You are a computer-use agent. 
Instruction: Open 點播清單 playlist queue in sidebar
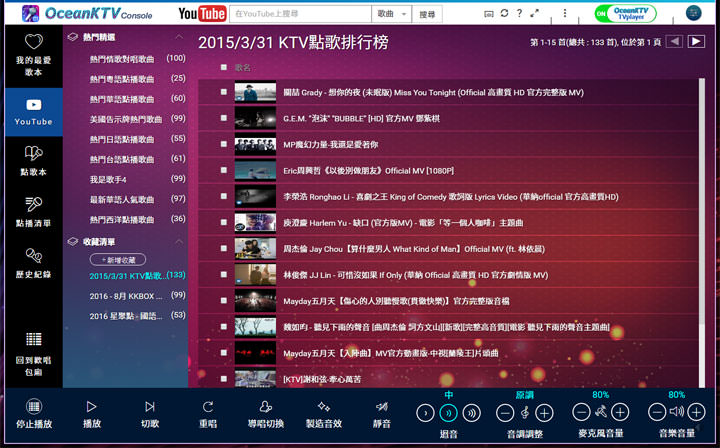(x=33, y=210)
